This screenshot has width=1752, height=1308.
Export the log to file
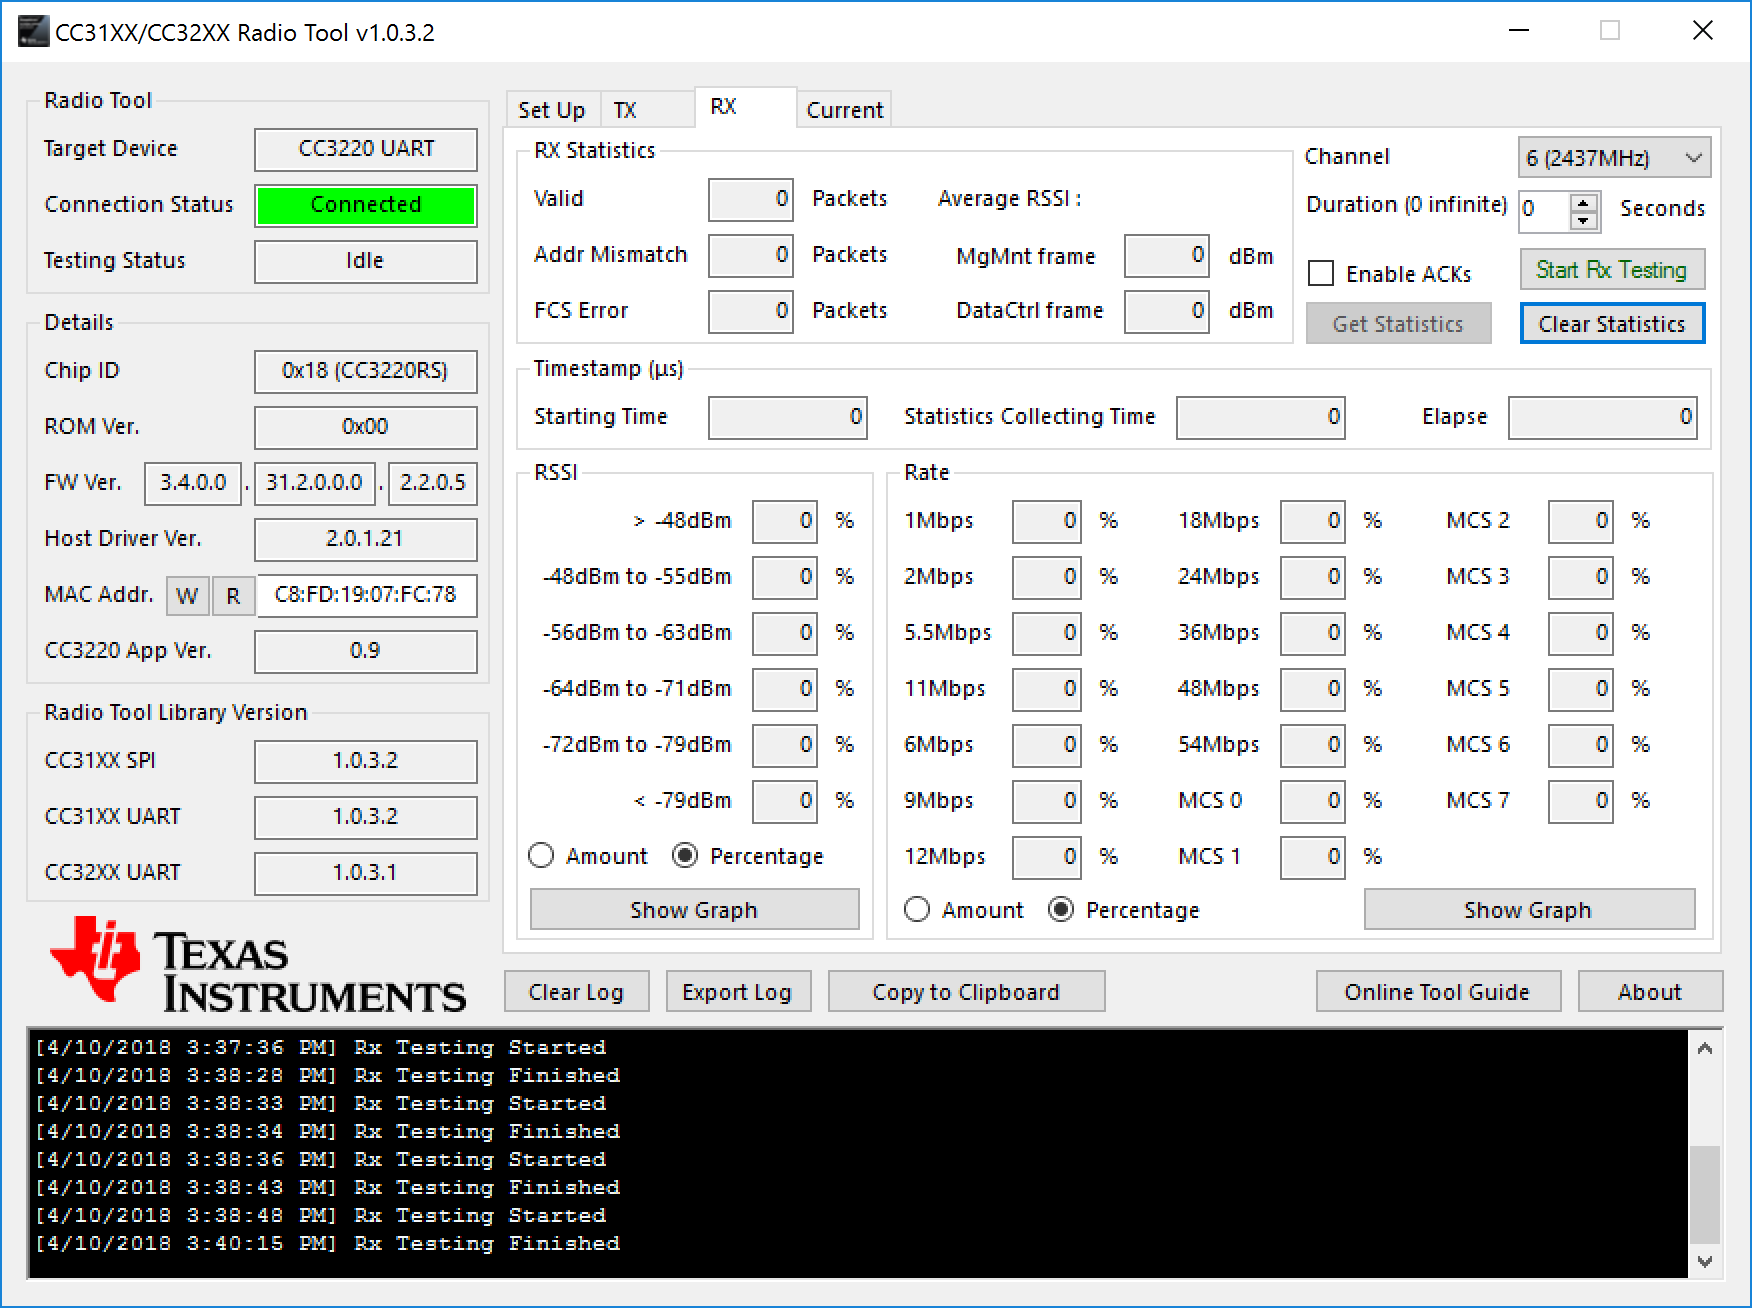tap(737, 992)
